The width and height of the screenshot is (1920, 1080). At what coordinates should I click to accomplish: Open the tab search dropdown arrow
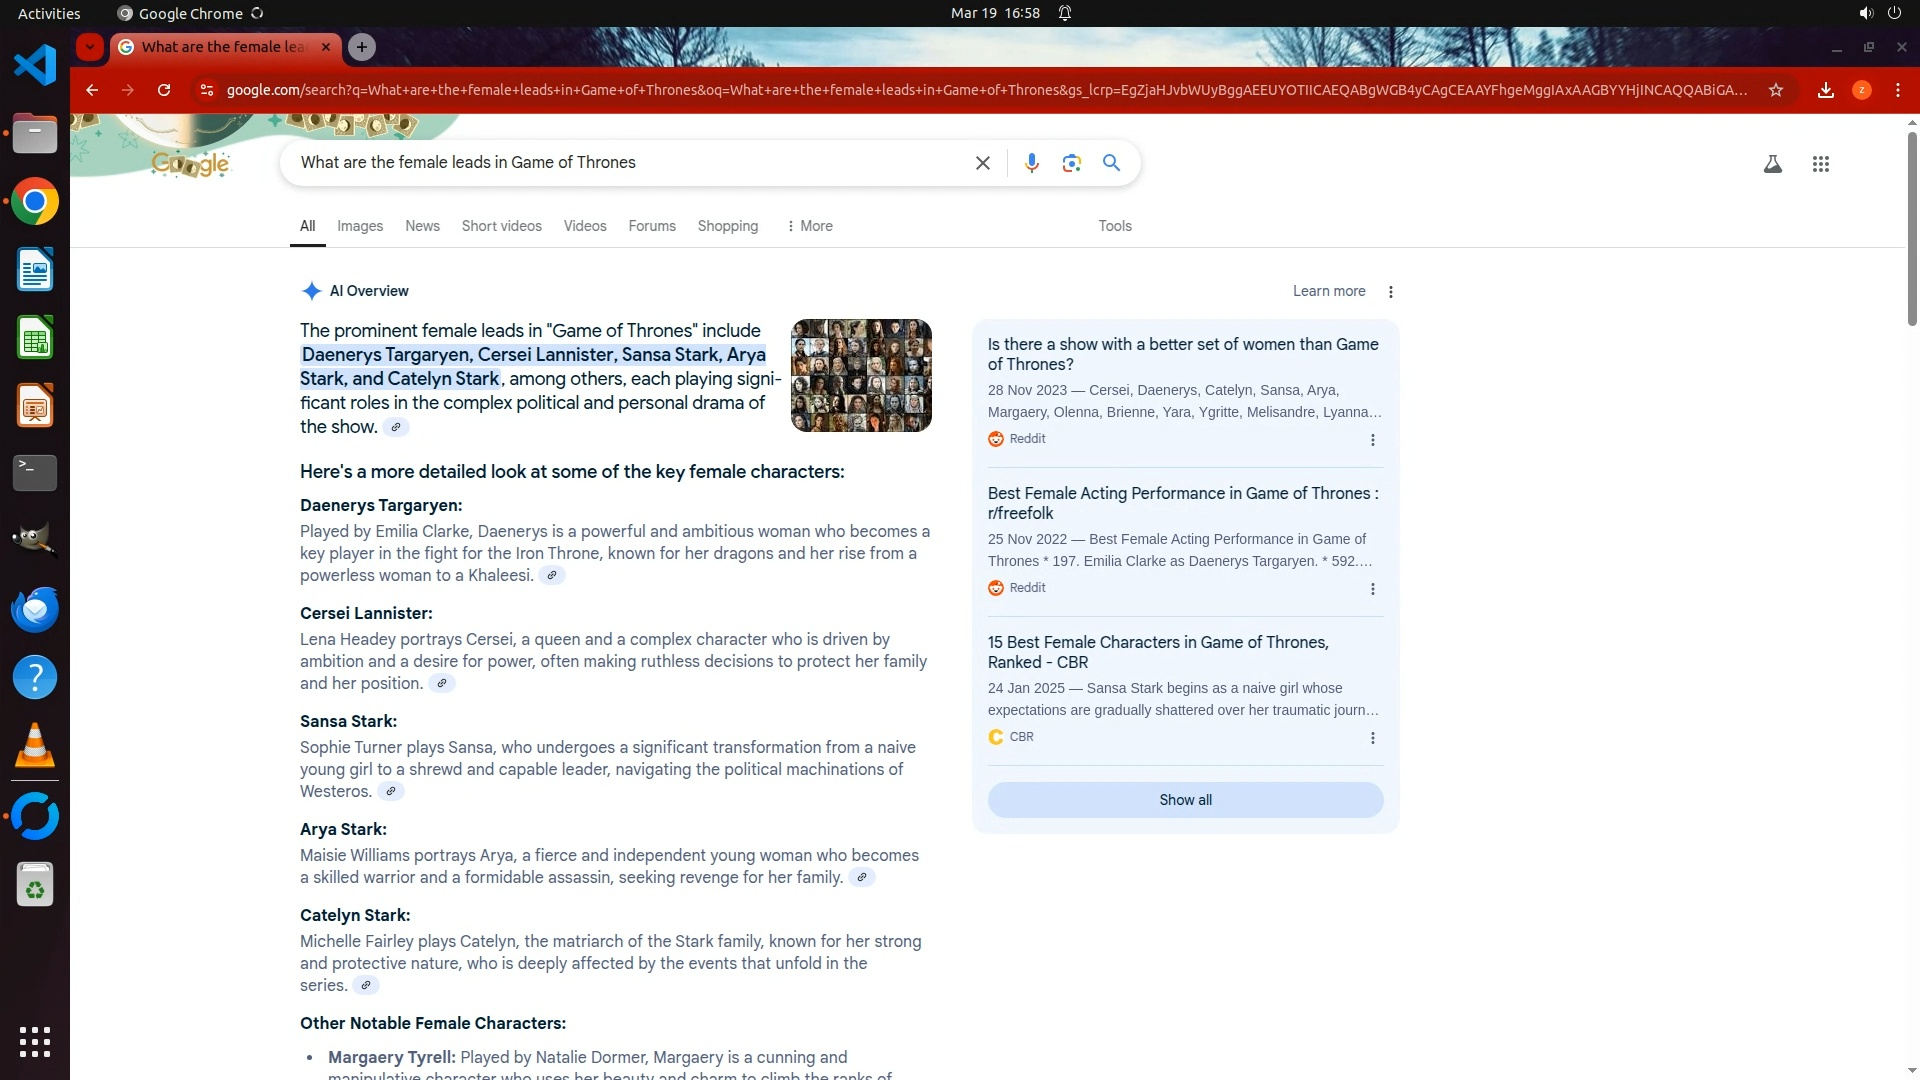[x=90, y=47]
